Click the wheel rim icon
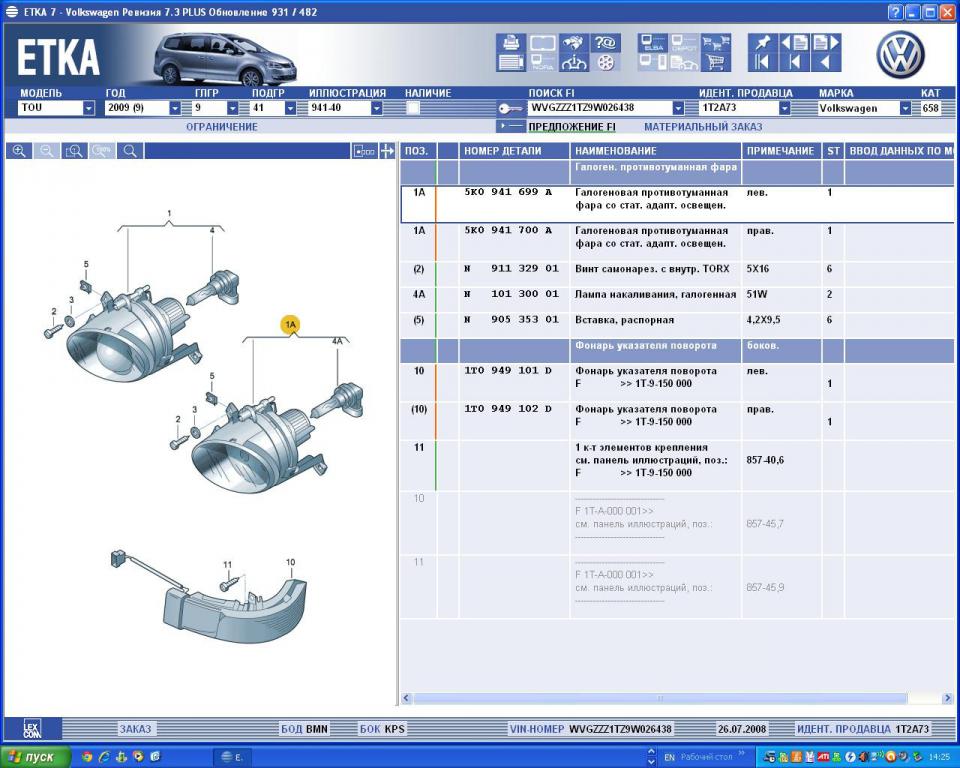 [x=605, y=62]
